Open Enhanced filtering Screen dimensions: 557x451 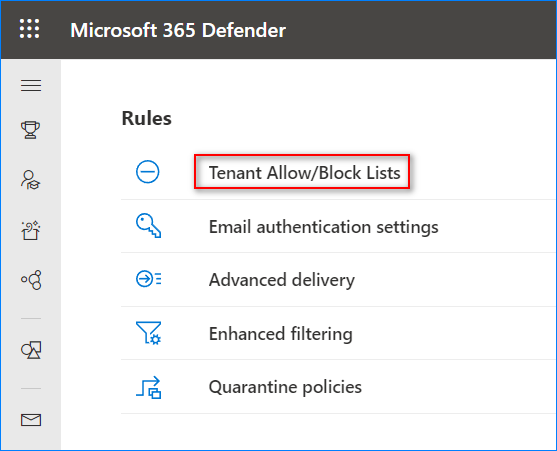281,333
